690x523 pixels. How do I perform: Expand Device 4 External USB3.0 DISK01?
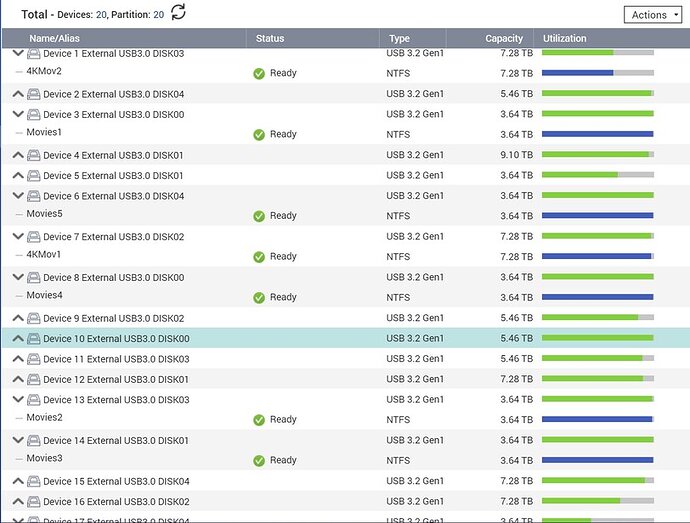coord(18,155)
